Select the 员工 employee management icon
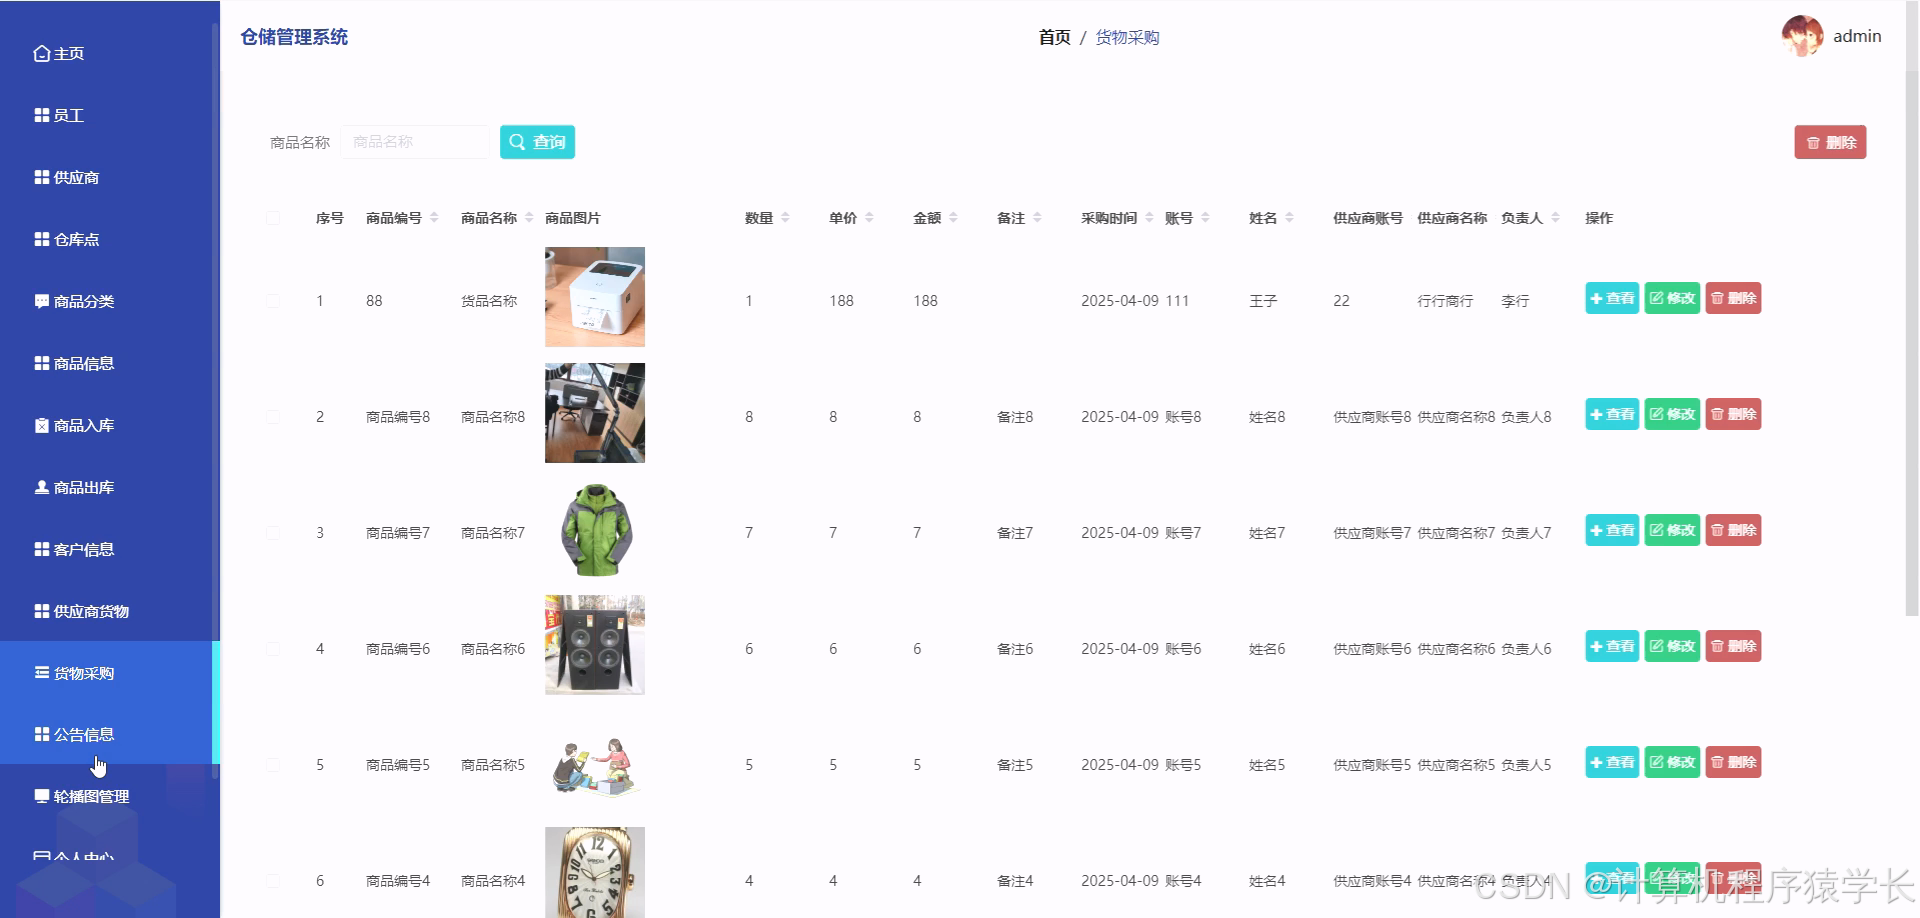This screenshot has height=918, width=1920. coord(40,115)
